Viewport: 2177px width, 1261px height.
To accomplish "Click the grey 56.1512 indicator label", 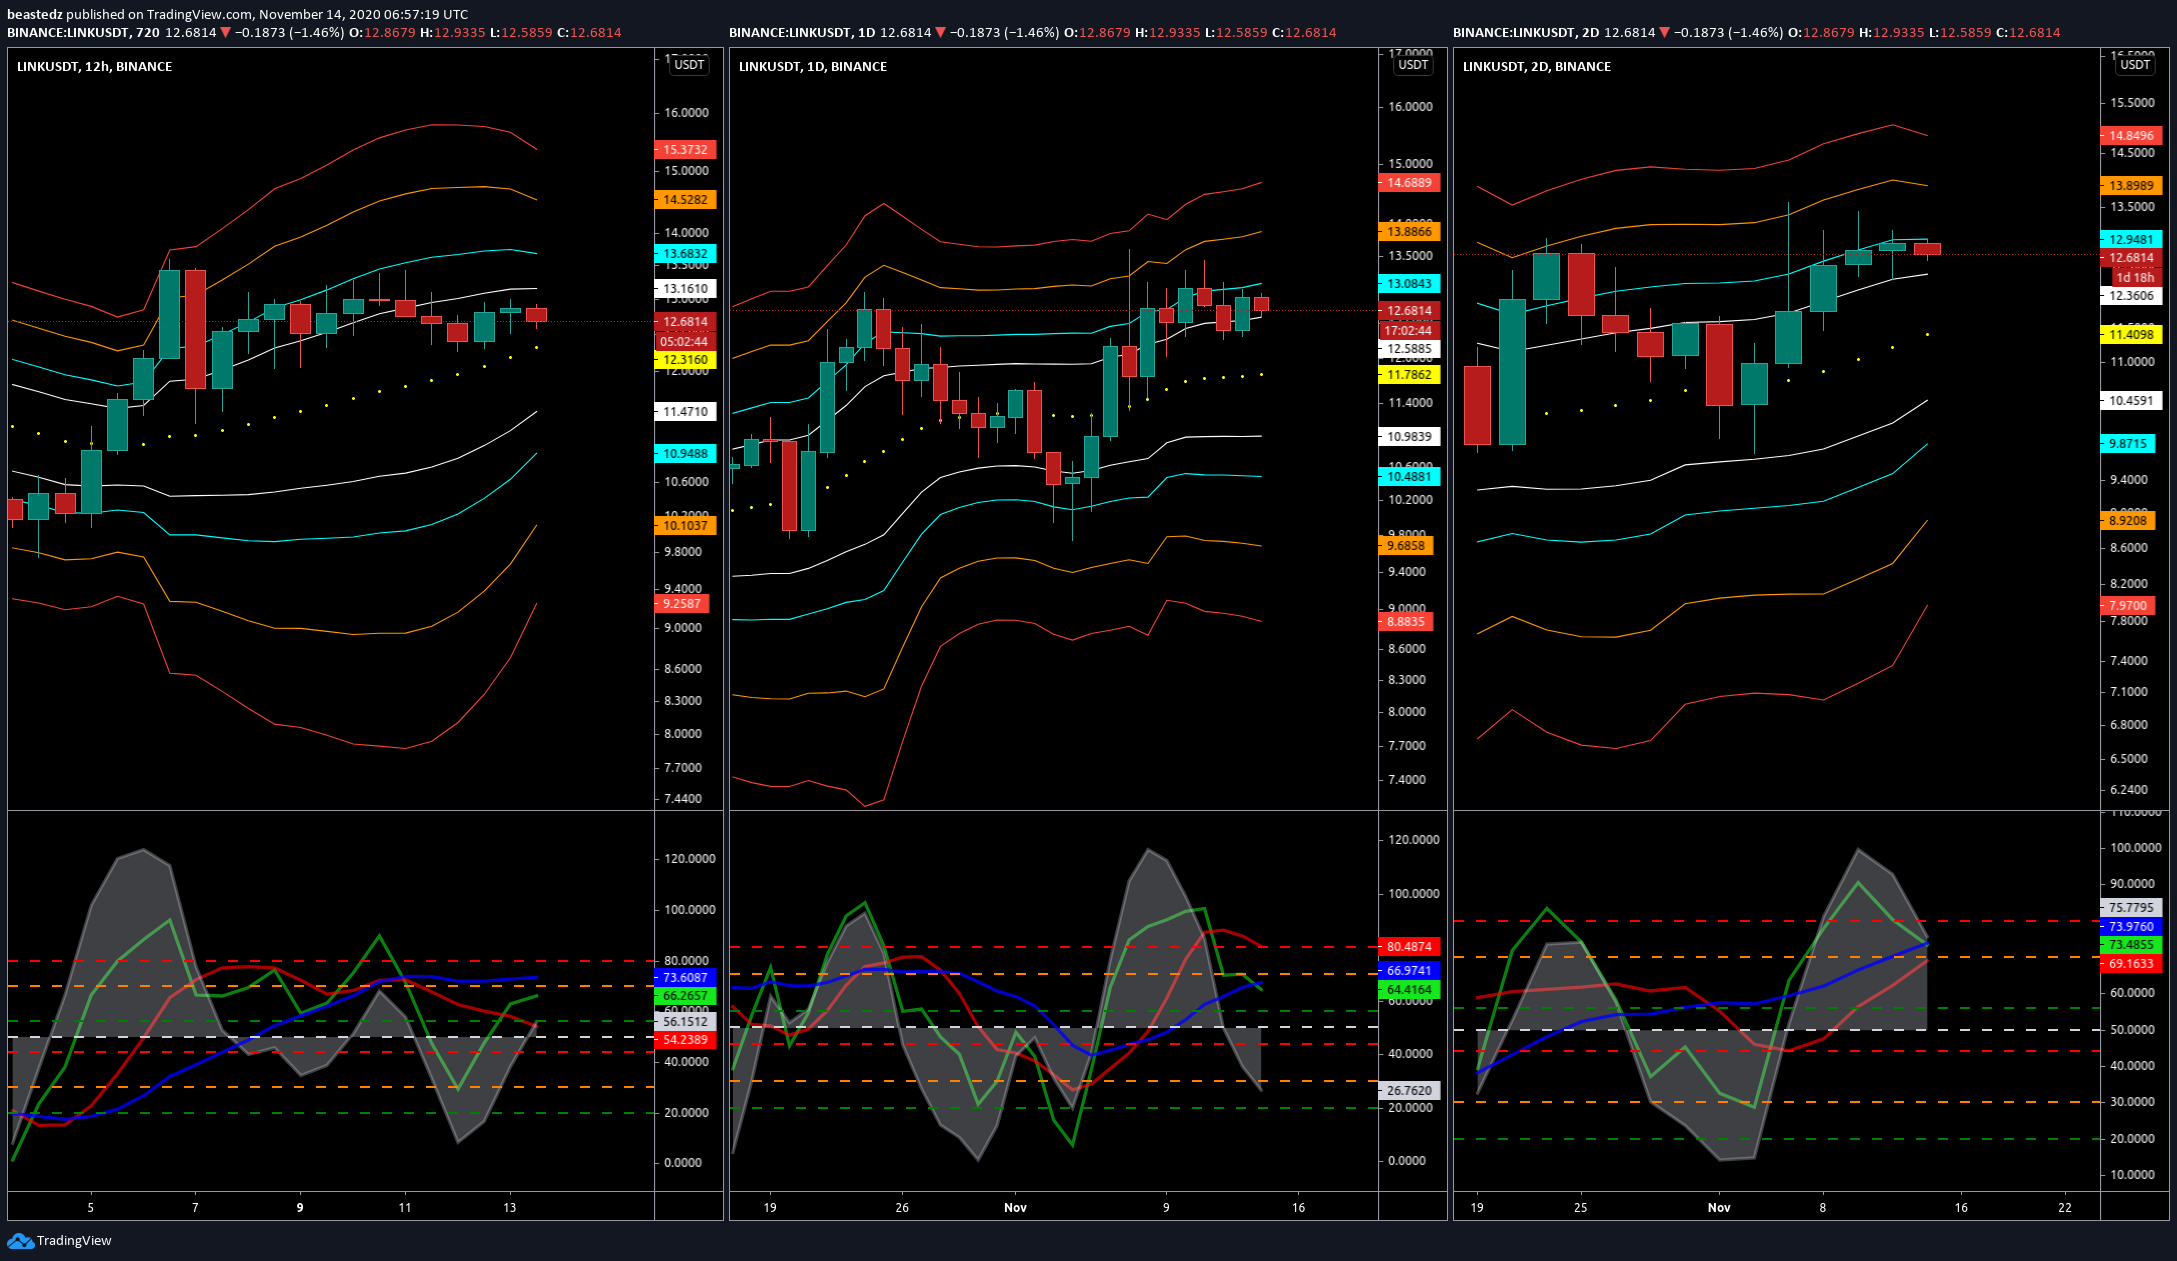I will click(x=685, y=1022).
